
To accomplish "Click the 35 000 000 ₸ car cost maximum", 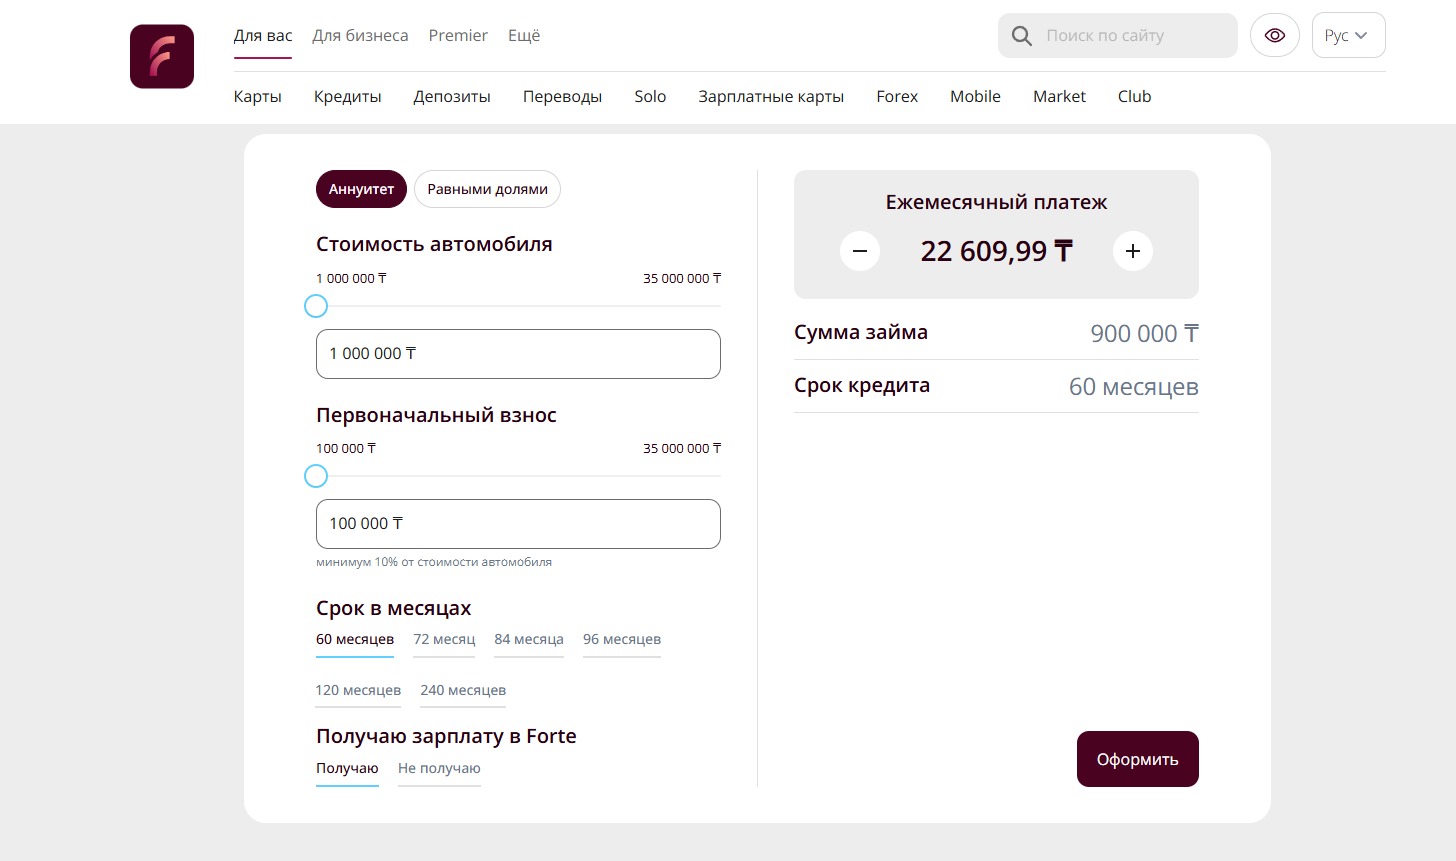I will coord(682,279).
